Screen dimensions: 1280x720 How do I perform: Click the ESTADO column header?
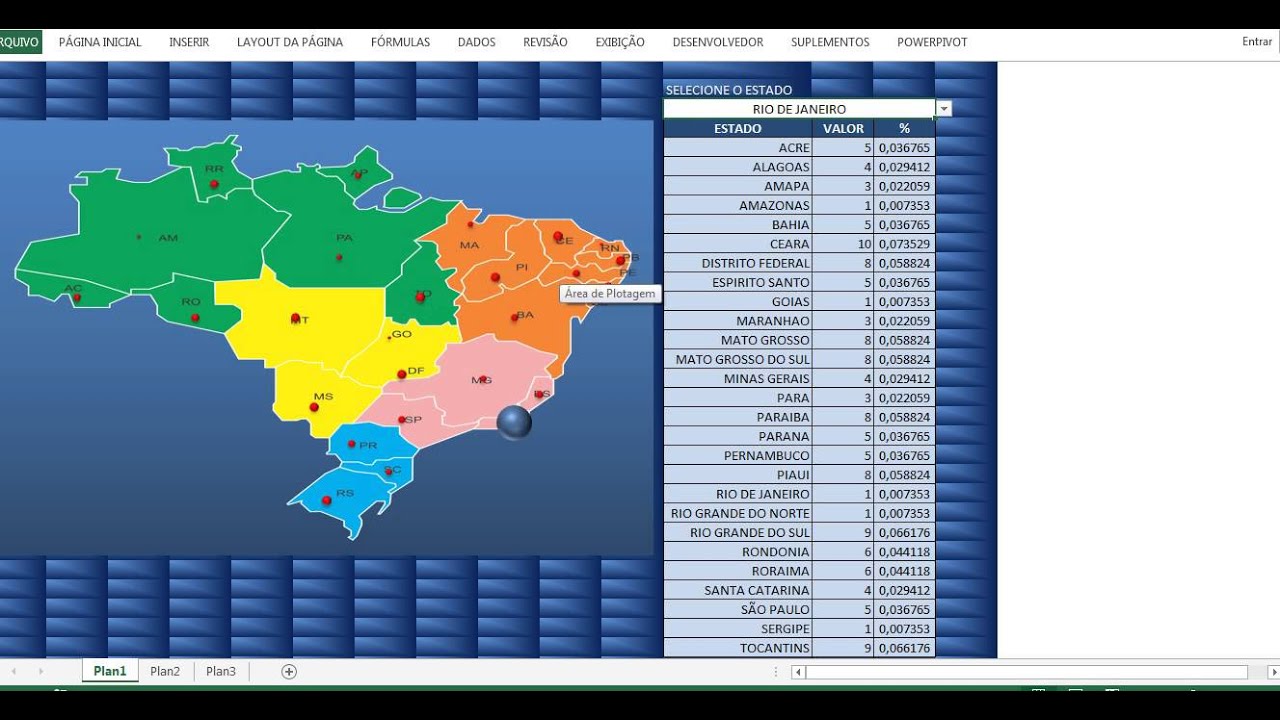pos(738,128)
